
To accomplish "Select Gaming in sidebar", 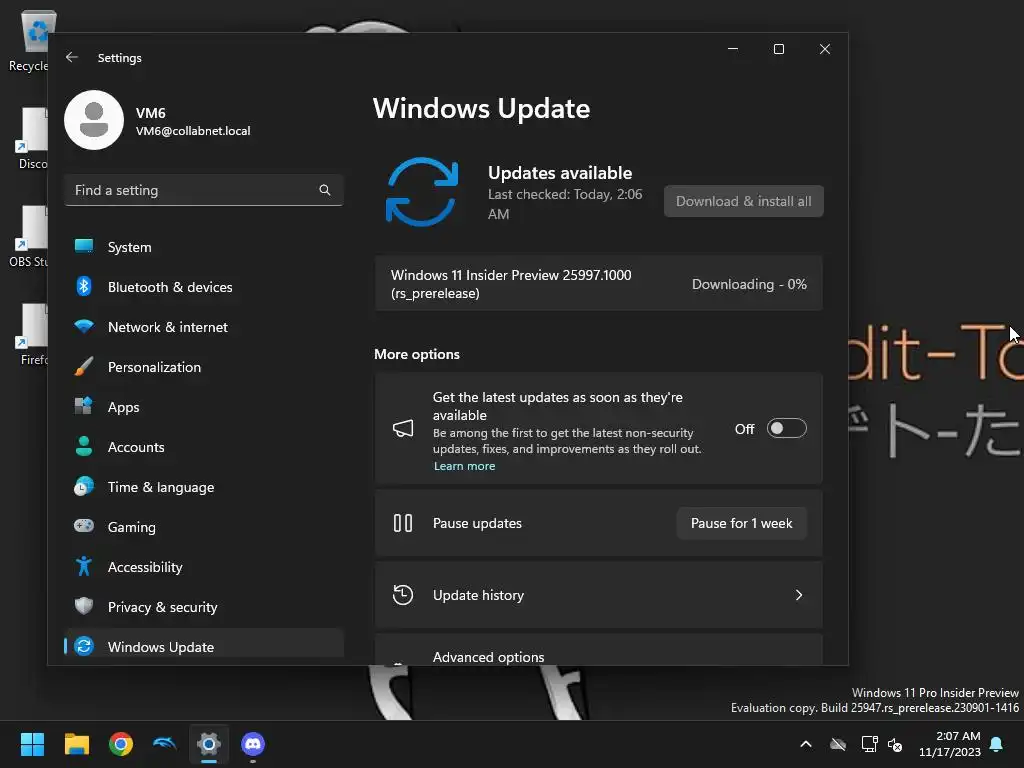I will tap(204, 526).
